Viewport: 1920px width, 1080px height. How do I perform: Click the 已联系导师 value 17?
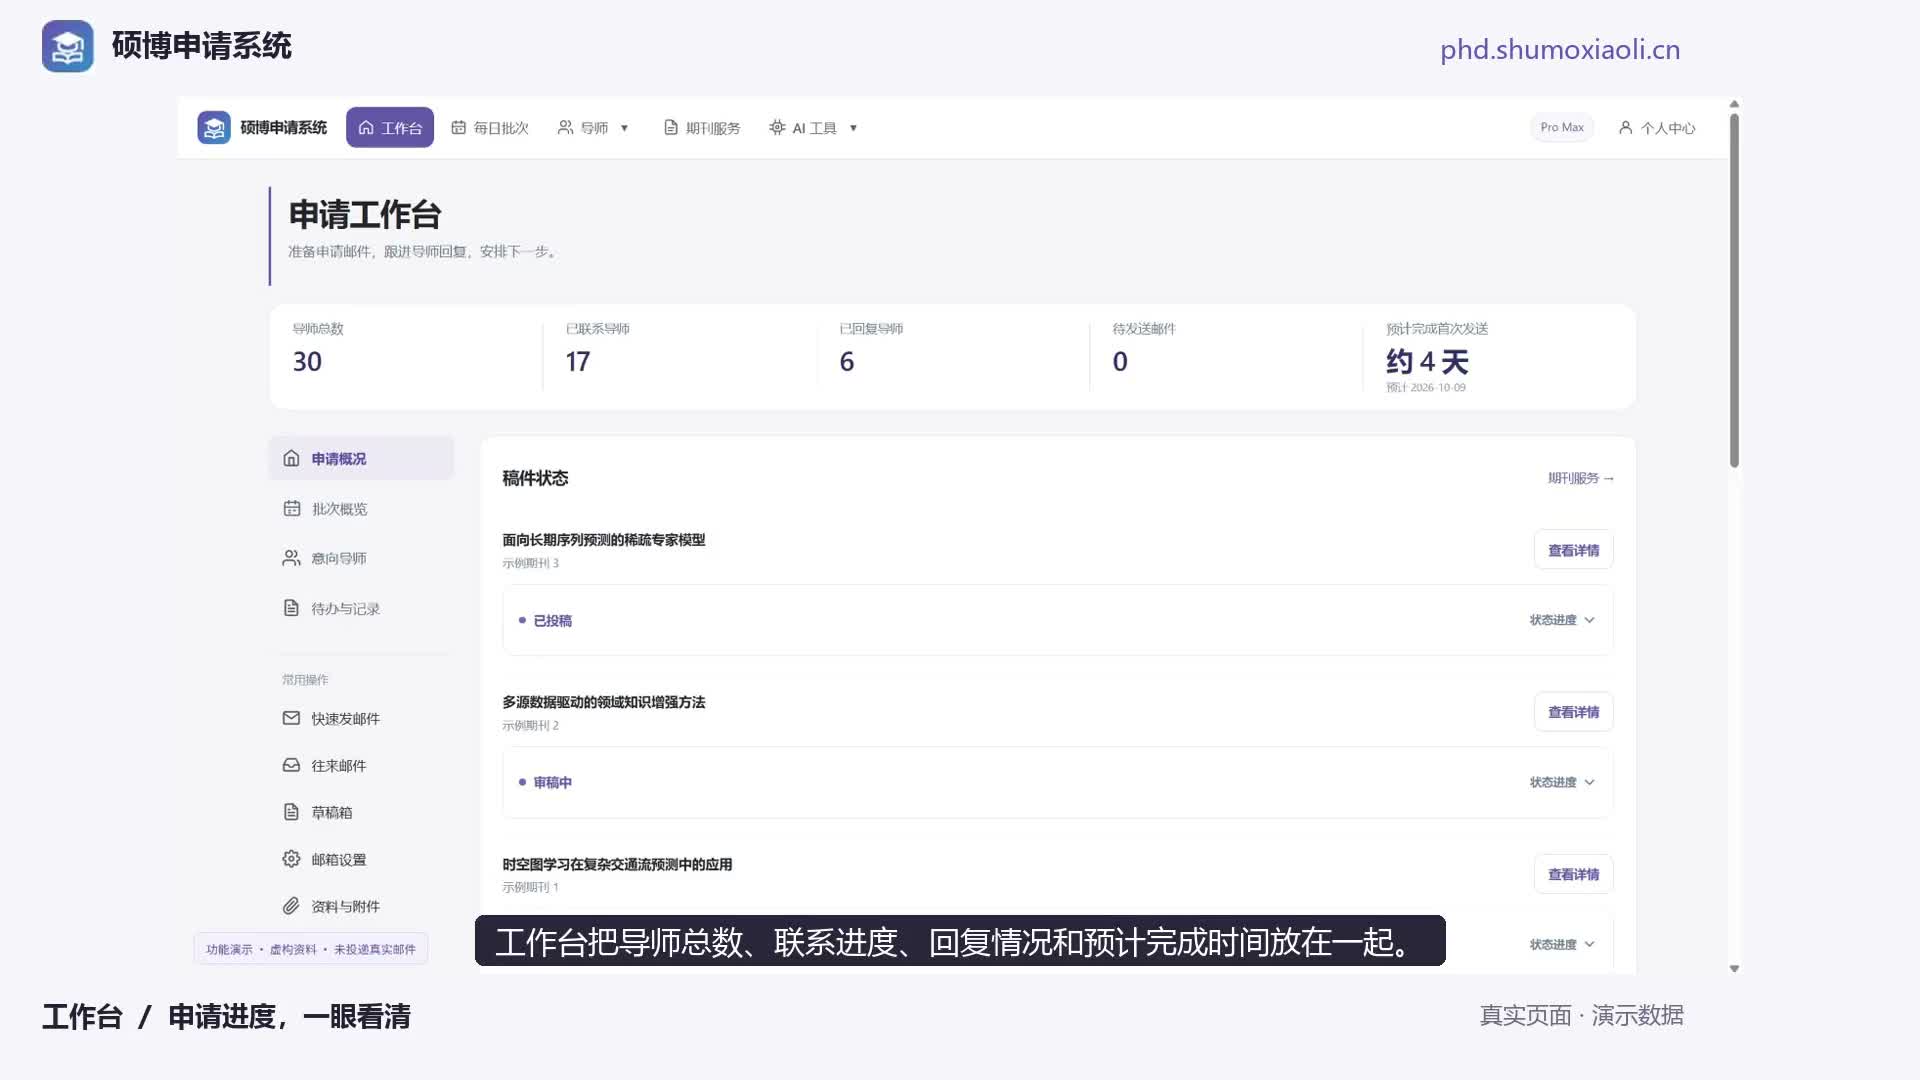pos(578,362)
